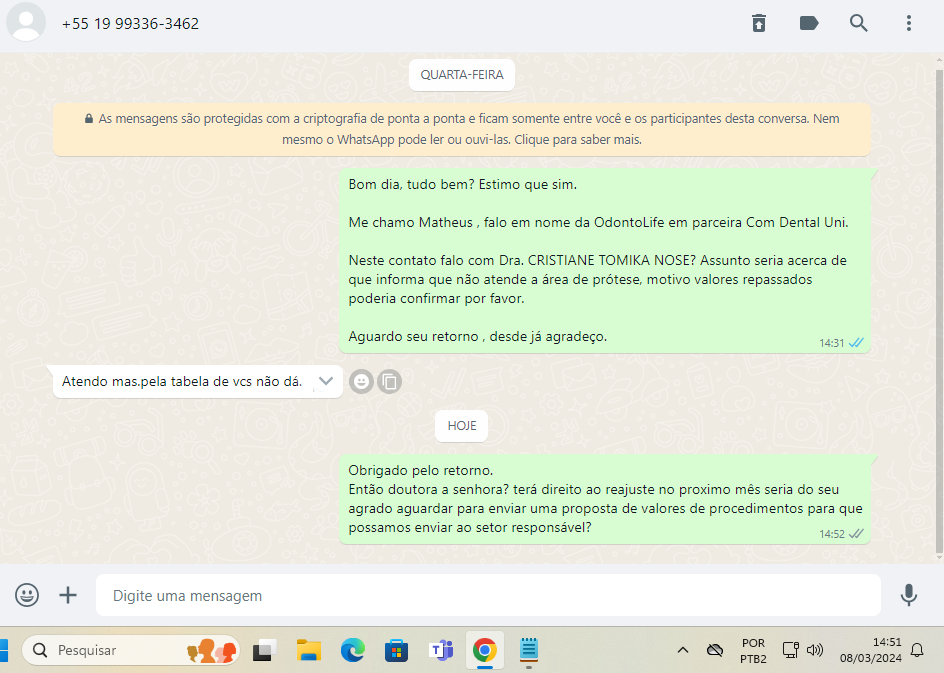Open Microsoft Teams from taskbar
Screen dimensions: 944x673
pos(441,650)
